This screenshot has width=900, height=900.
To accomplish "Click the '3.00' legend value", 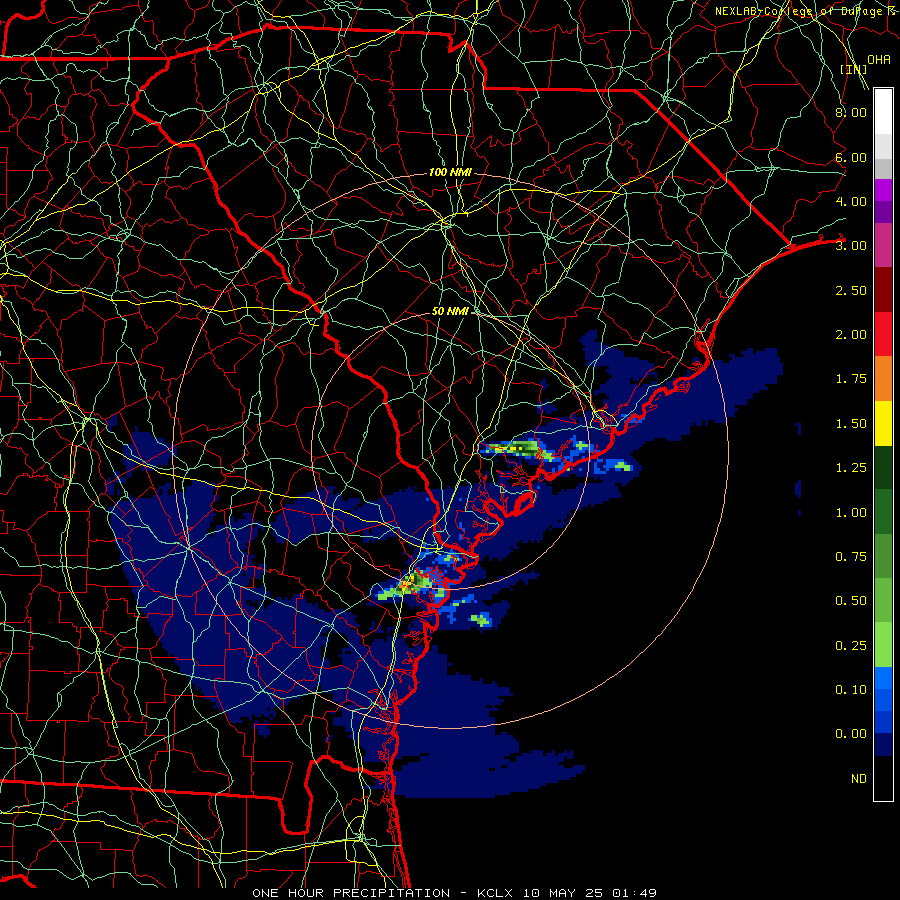I will (851, 246).
